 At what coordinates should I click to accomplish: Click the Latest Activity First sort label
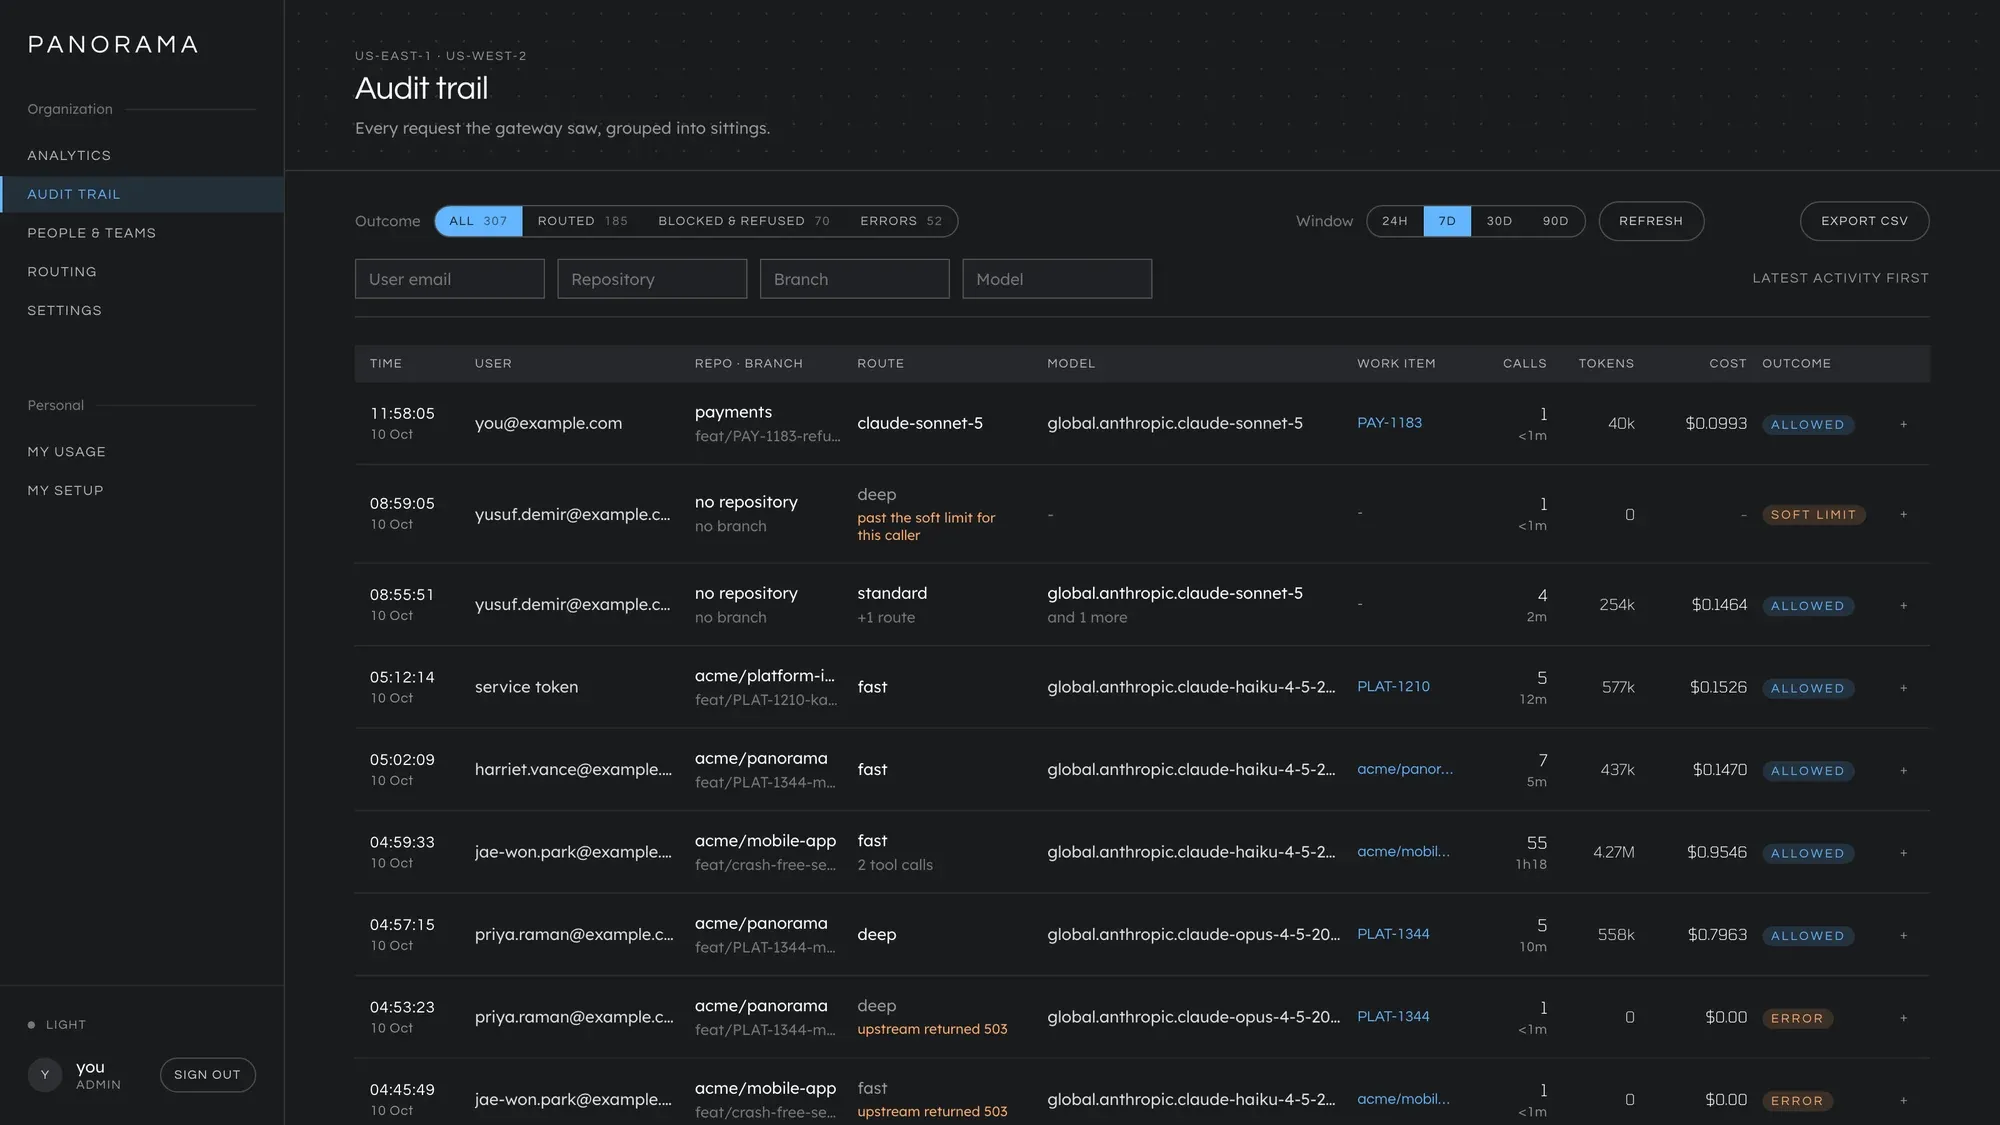1840,278
